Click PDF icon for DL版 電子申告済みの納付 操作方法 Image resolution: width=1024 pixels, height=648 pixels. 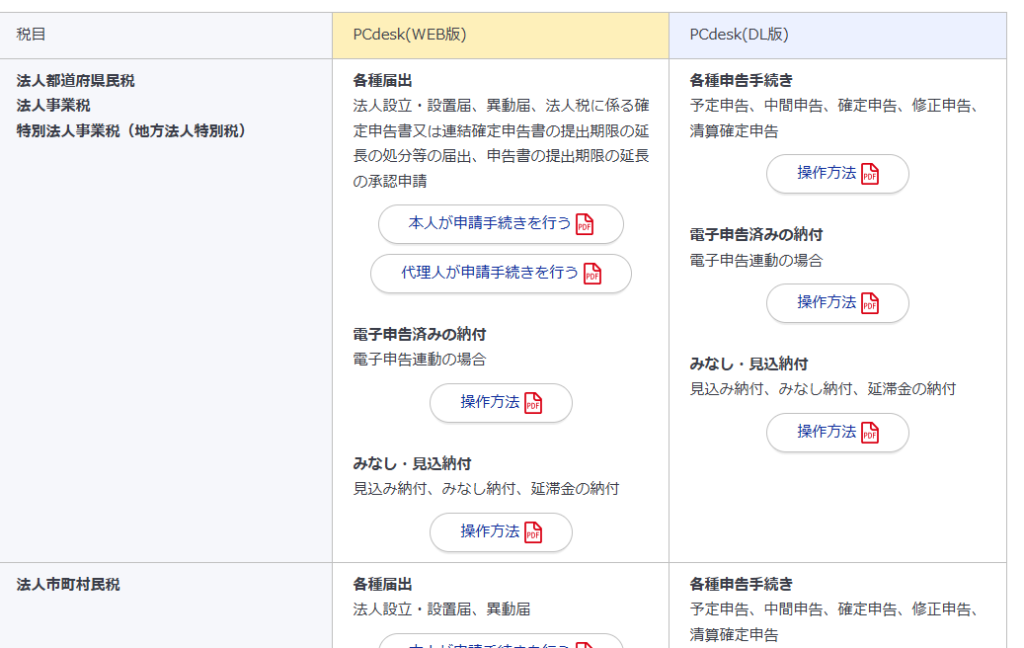point(869,304)
